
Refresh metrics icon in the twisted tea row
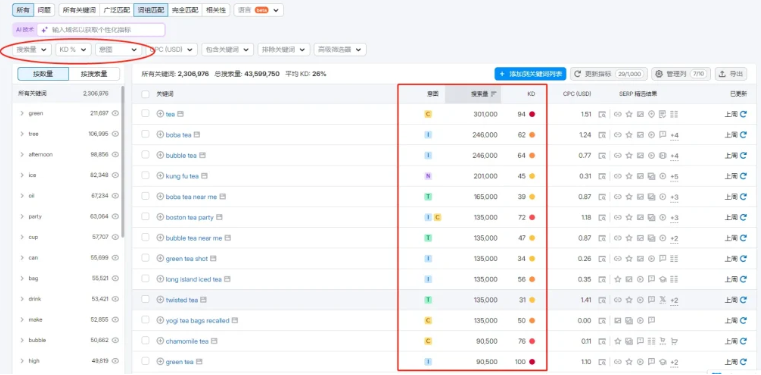[x=743, y=300]
